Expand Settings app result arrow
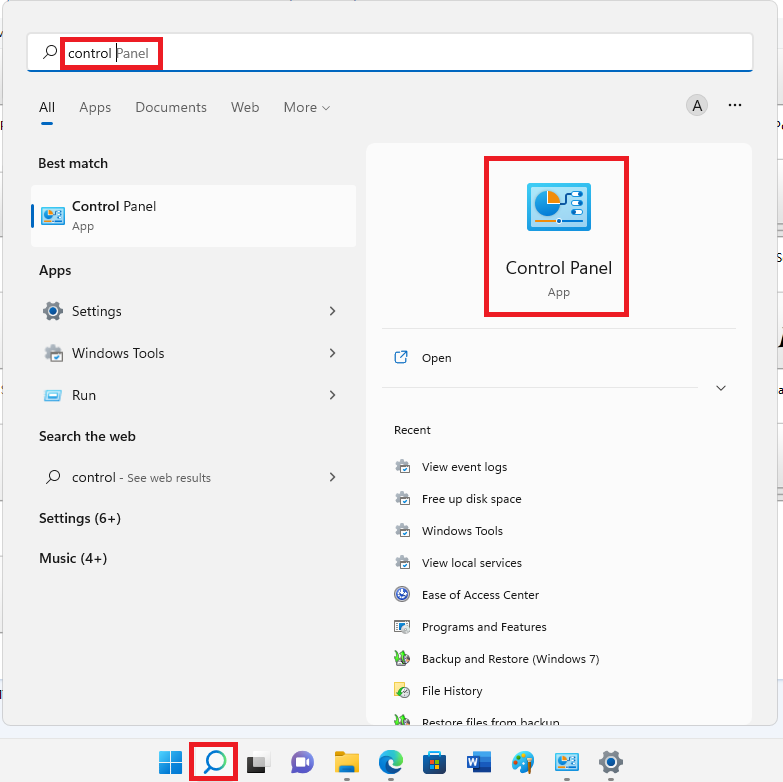The image size is (783, 782). click(333, 311)
